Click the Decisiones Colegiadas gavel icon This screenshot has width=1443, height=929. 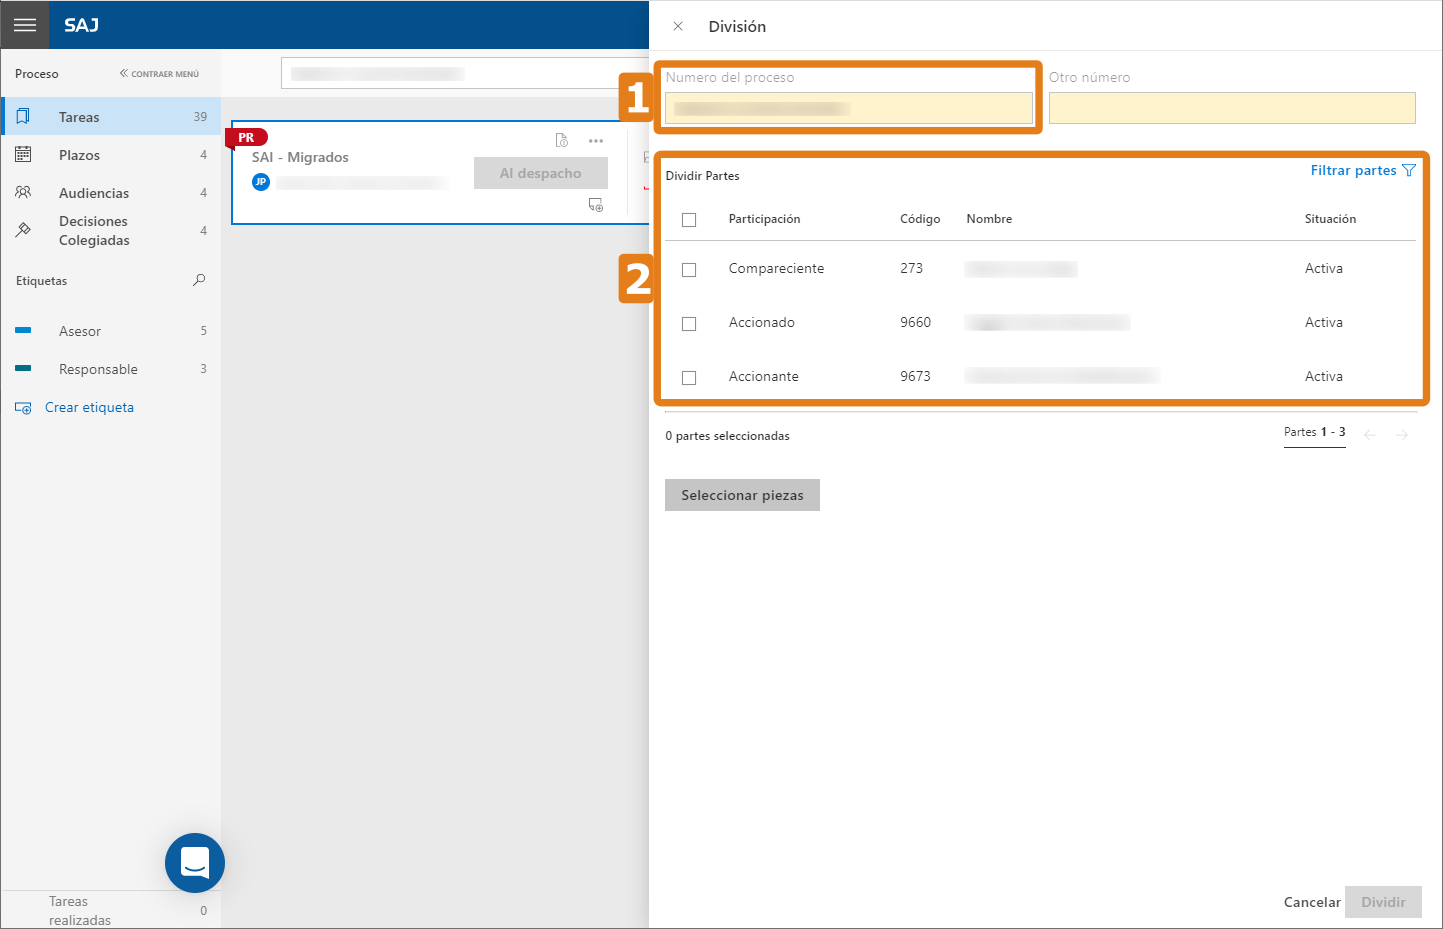tap(23, 230)
